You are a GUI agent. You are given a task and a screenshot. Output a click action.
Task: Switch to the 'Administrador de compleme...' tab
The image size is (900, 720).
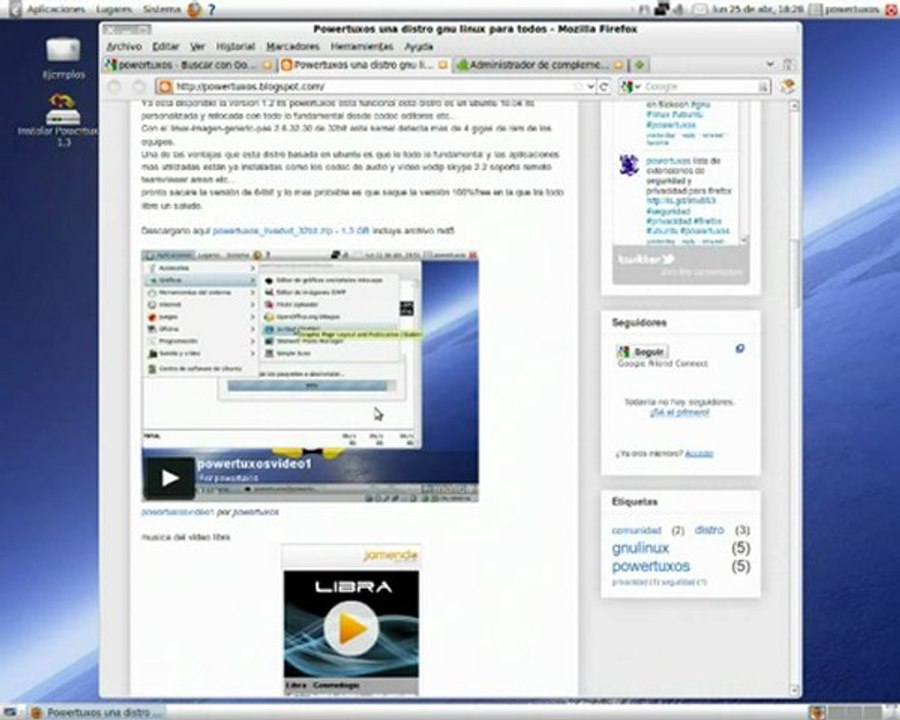tap(541, 65)
